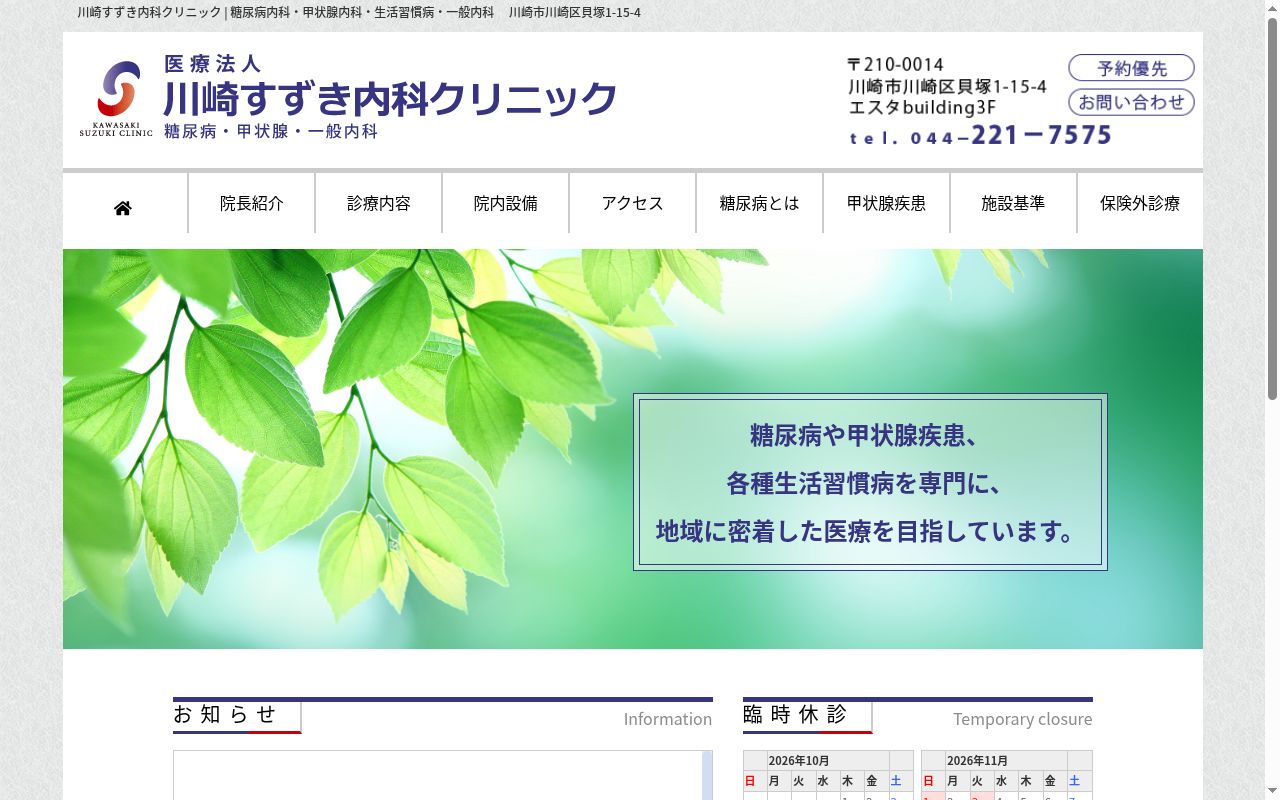Click the telephone number 044-221-7575
The width and height of the screenshot is (1280, 800).
pos(980,135)
